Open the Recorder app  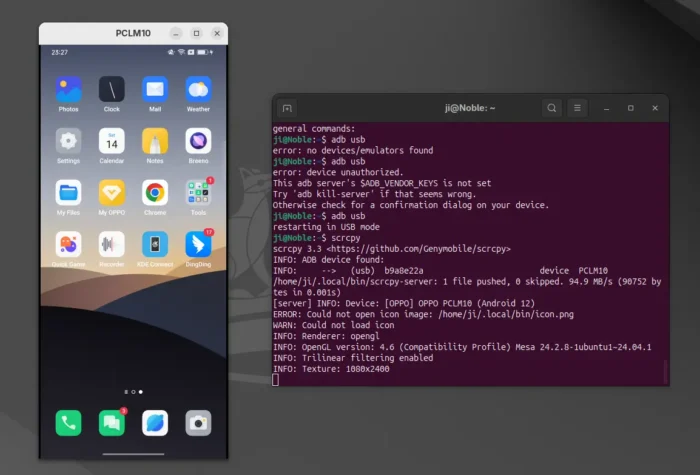[x=112, y=245]
